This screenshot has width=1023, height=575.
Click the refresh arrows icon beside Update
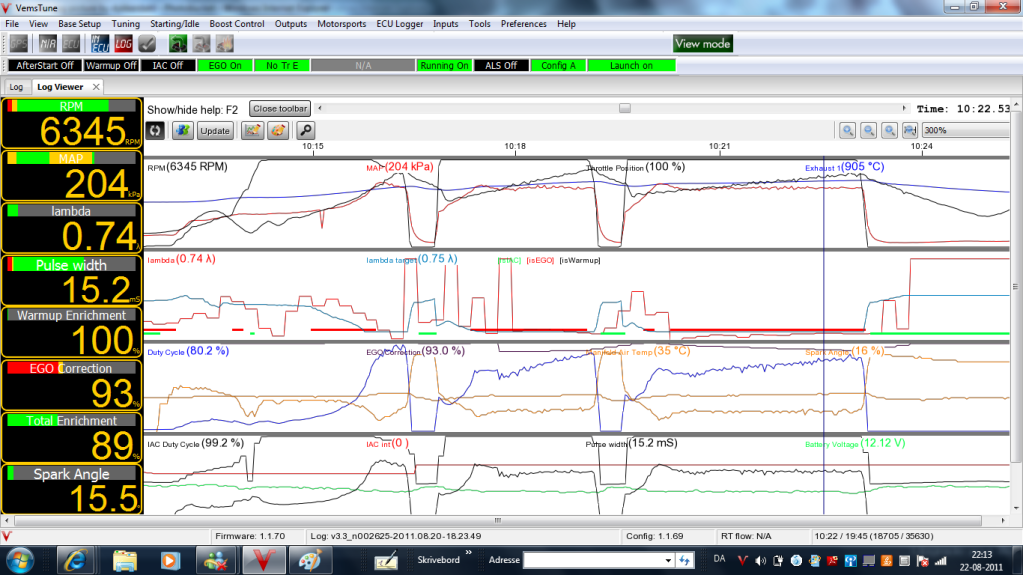(x=155, y=130)
